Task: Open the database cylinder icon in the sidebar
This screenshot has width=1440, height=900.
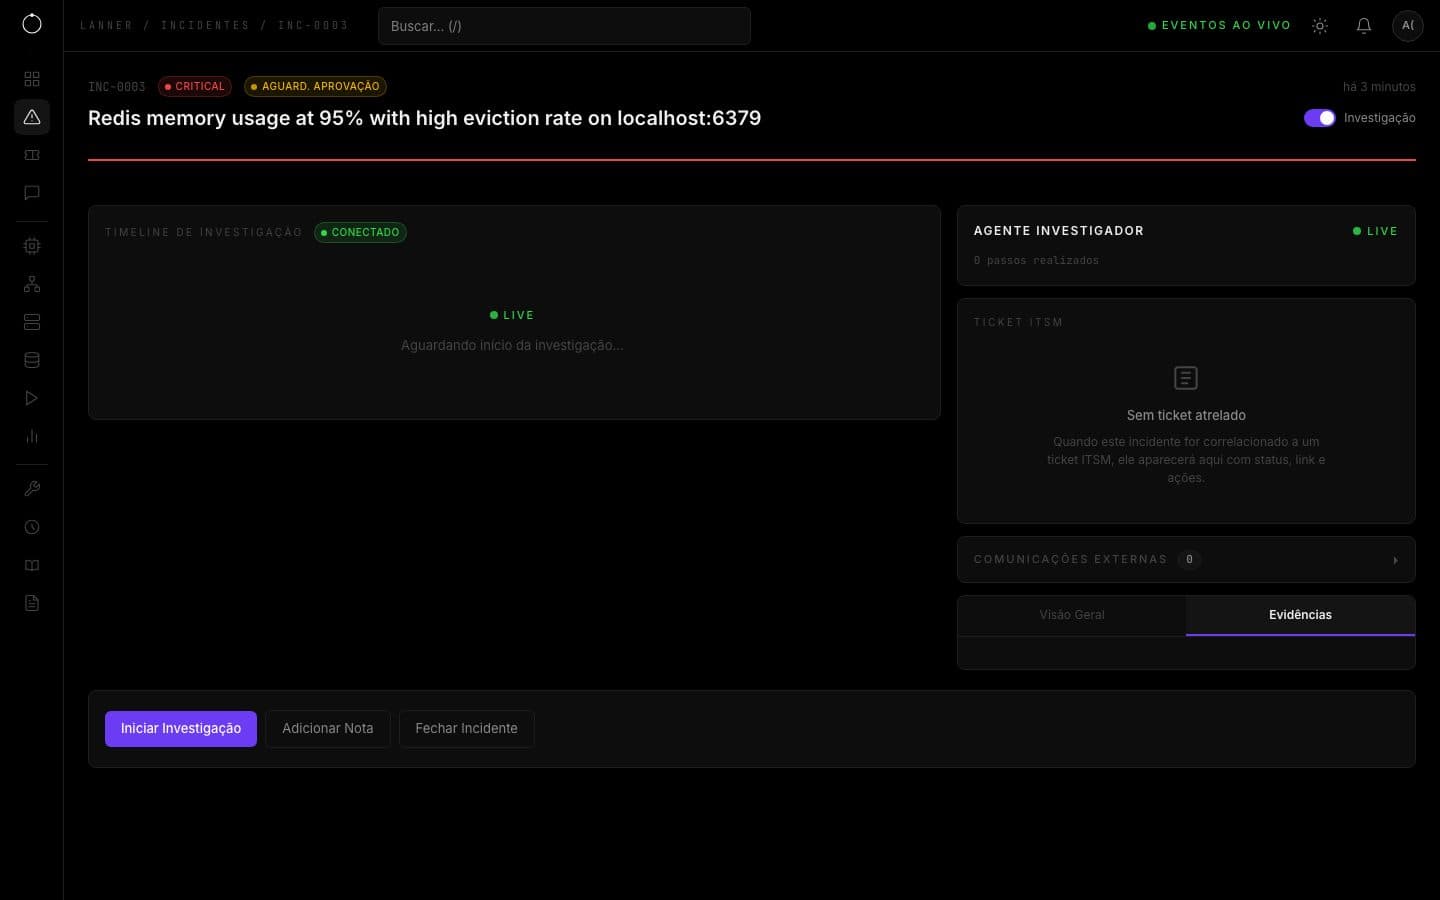Action: (x=32, y=360)
